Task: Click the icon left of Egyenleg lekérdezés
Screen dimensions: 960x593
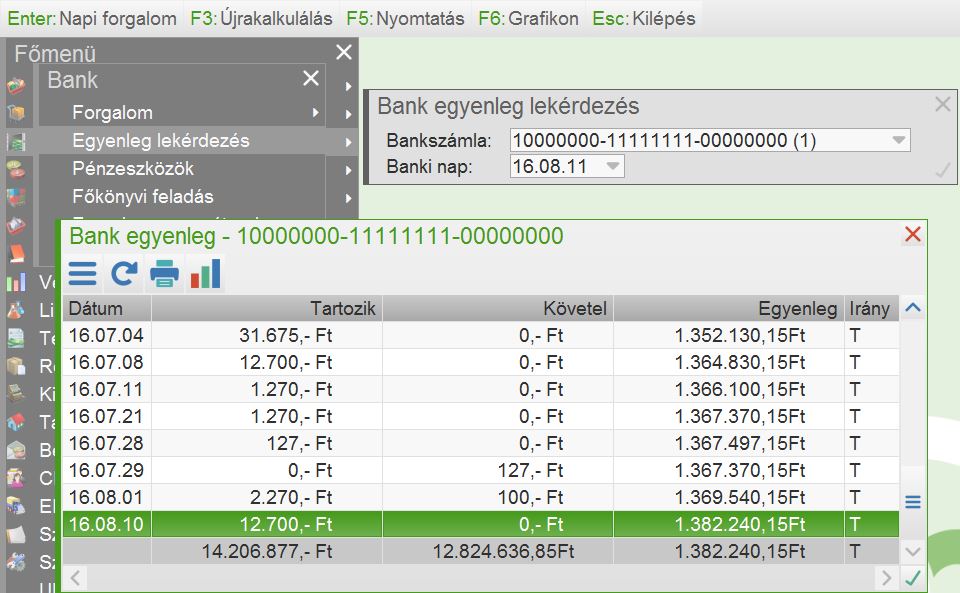Action: [x=17, y=141]
